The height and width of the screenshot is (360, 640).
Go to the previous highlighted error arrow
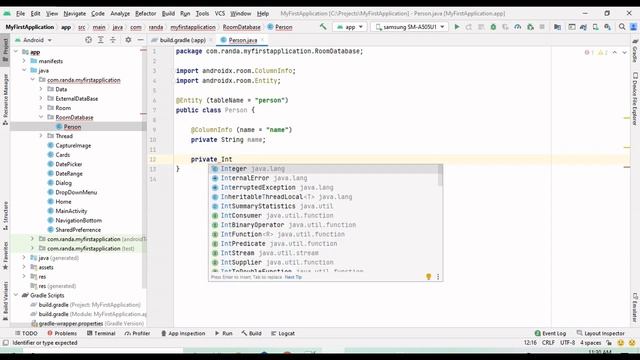[615, 53]
